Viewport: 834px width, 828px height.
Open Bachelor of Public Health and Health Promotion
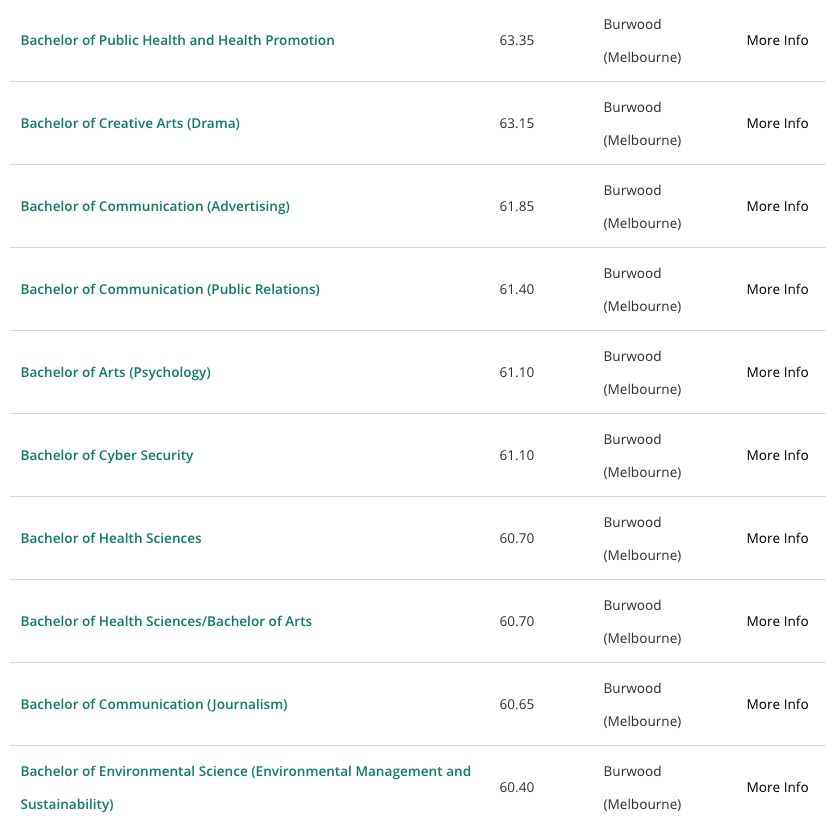point(178,40)
